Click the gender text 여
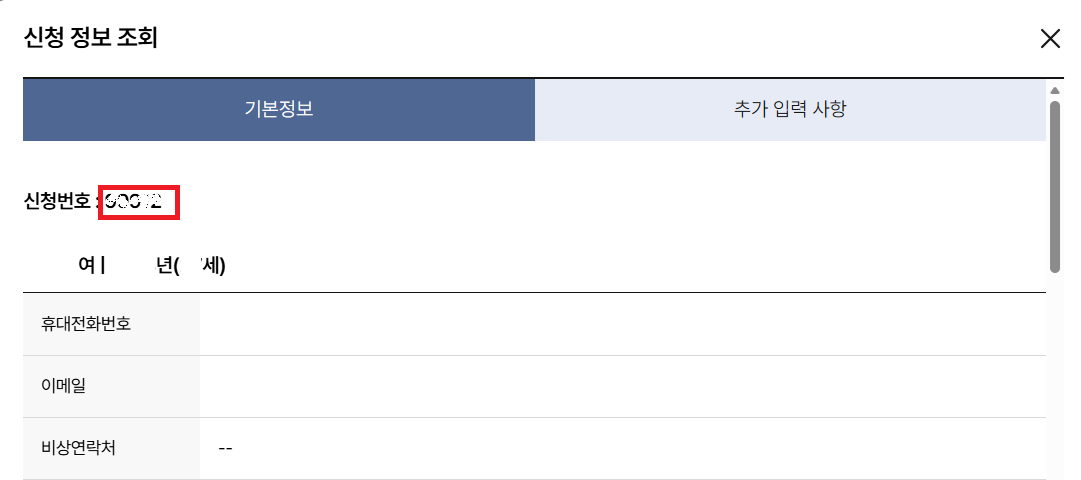The image size is (1081, 480). [x=86, y=266]
